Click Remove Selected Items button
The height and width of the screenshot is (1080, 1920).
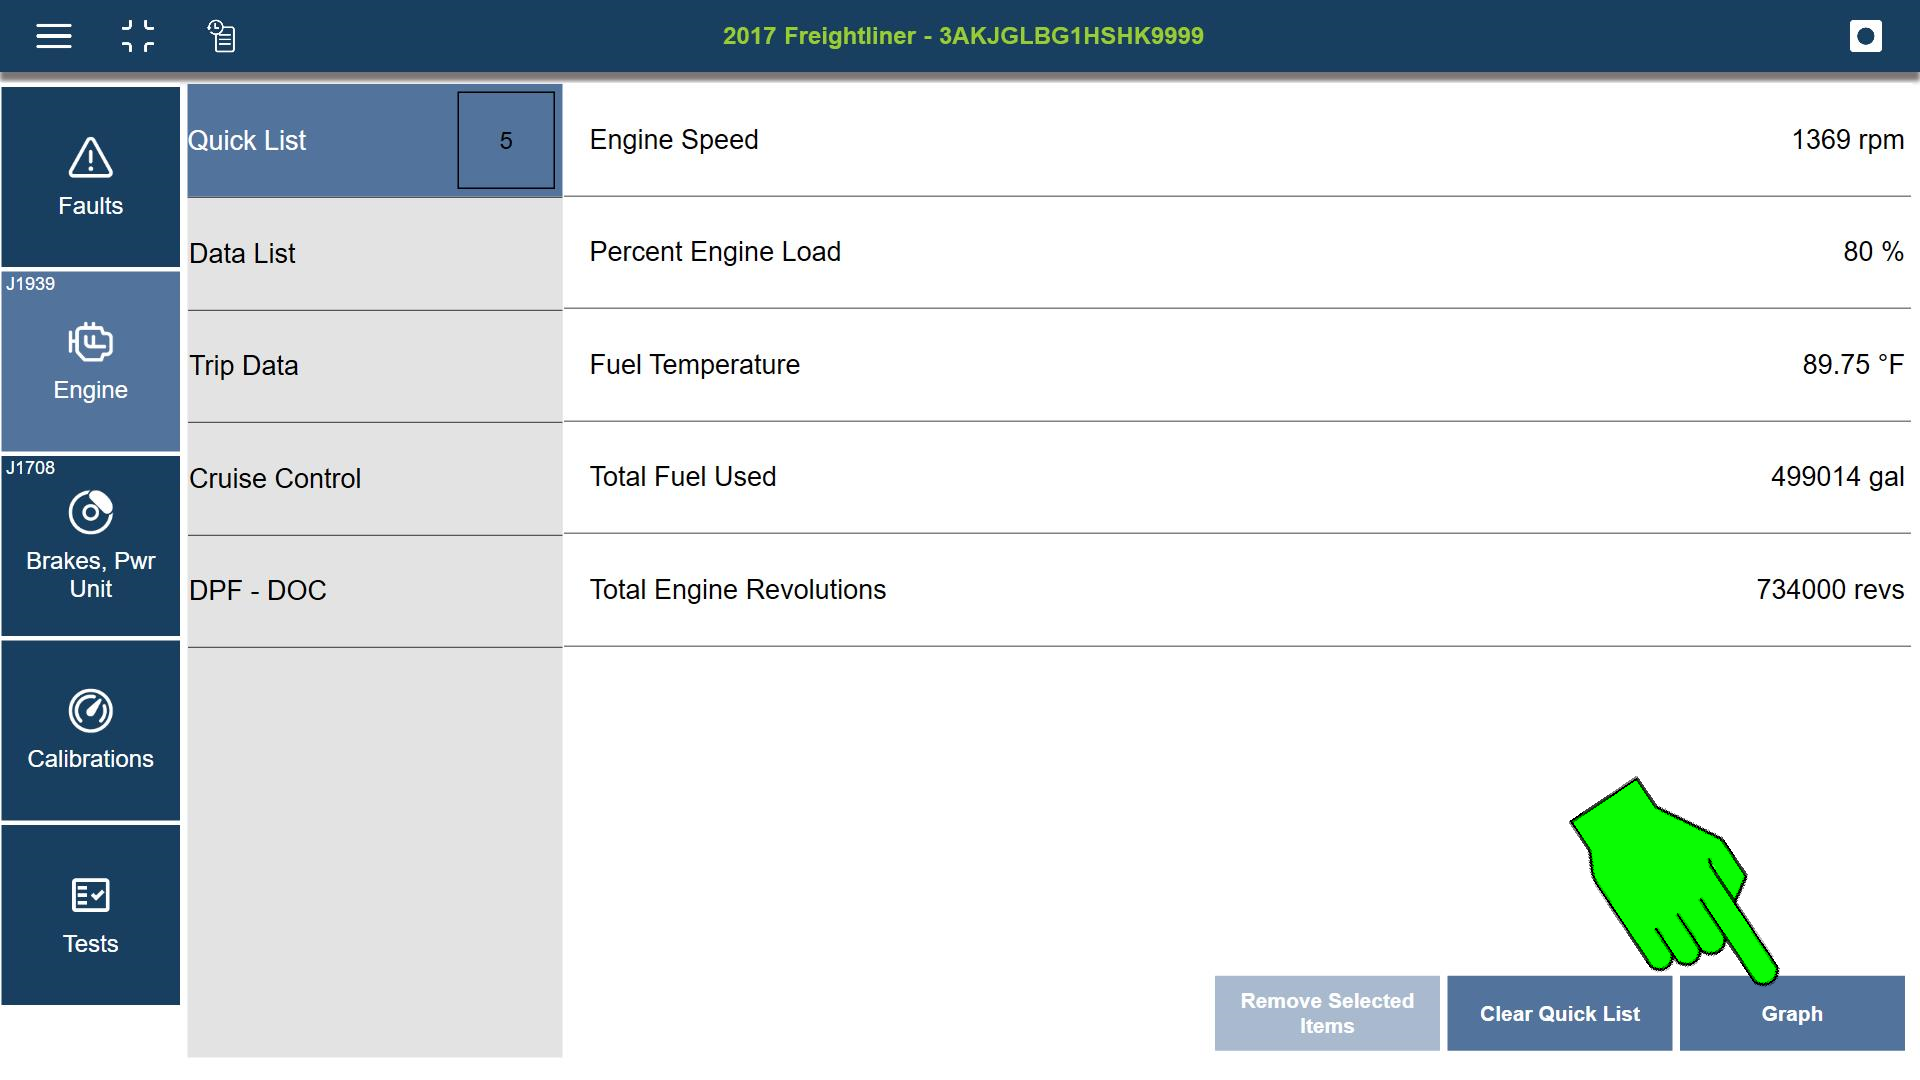1327,1014
